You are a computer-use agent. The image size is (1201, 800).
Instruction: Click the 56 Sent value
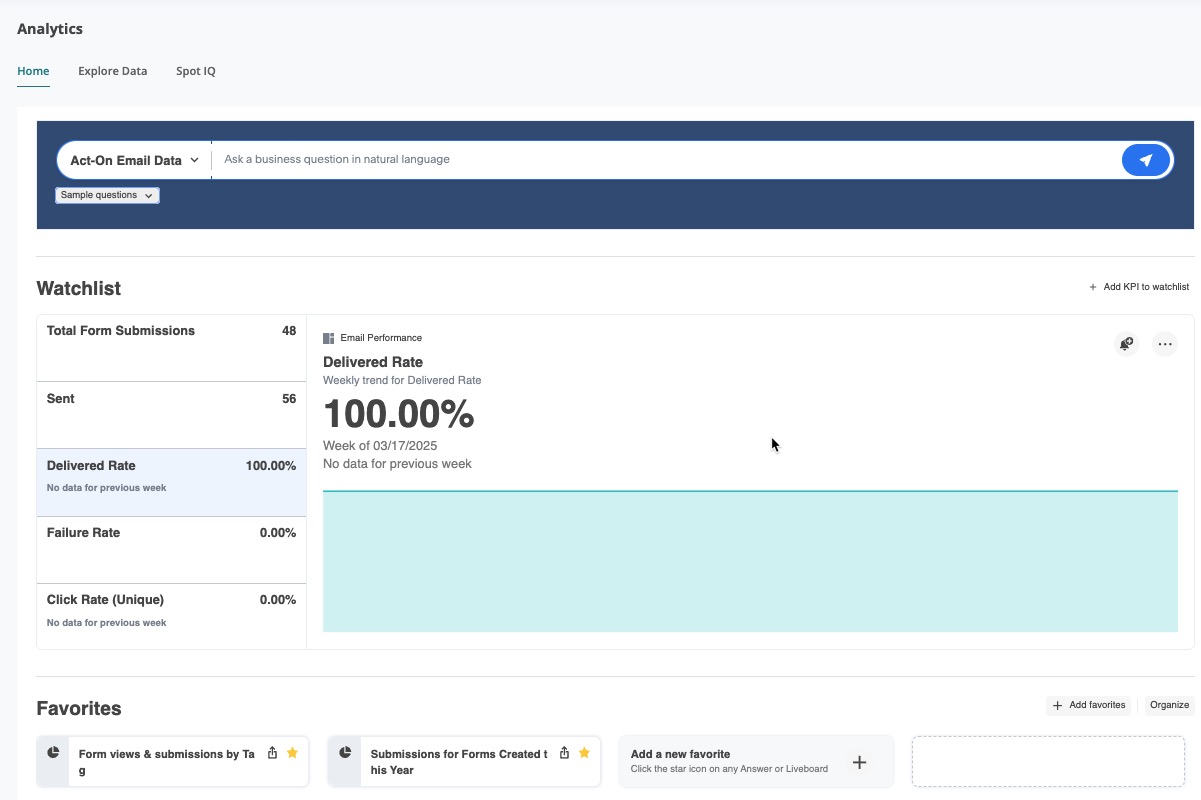click(289, 398)
